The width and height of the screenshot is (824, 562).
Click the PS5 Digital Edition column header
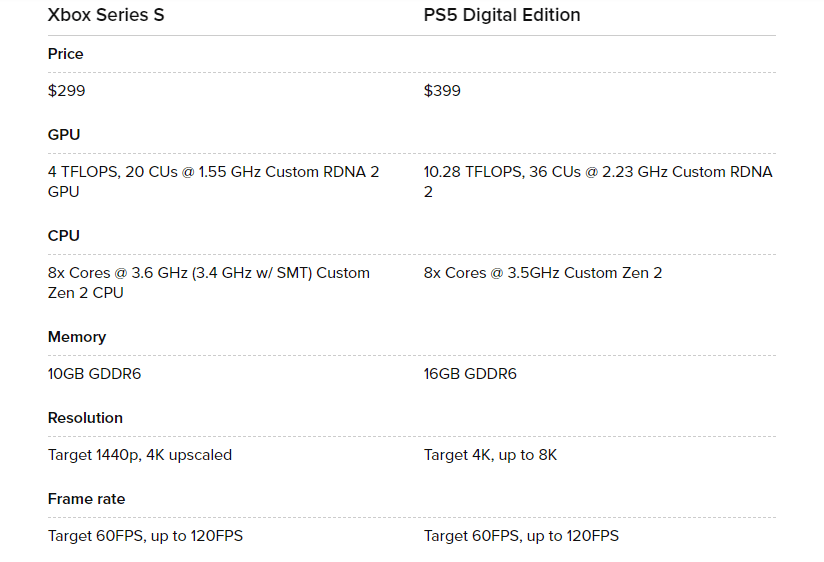point(502,15)
